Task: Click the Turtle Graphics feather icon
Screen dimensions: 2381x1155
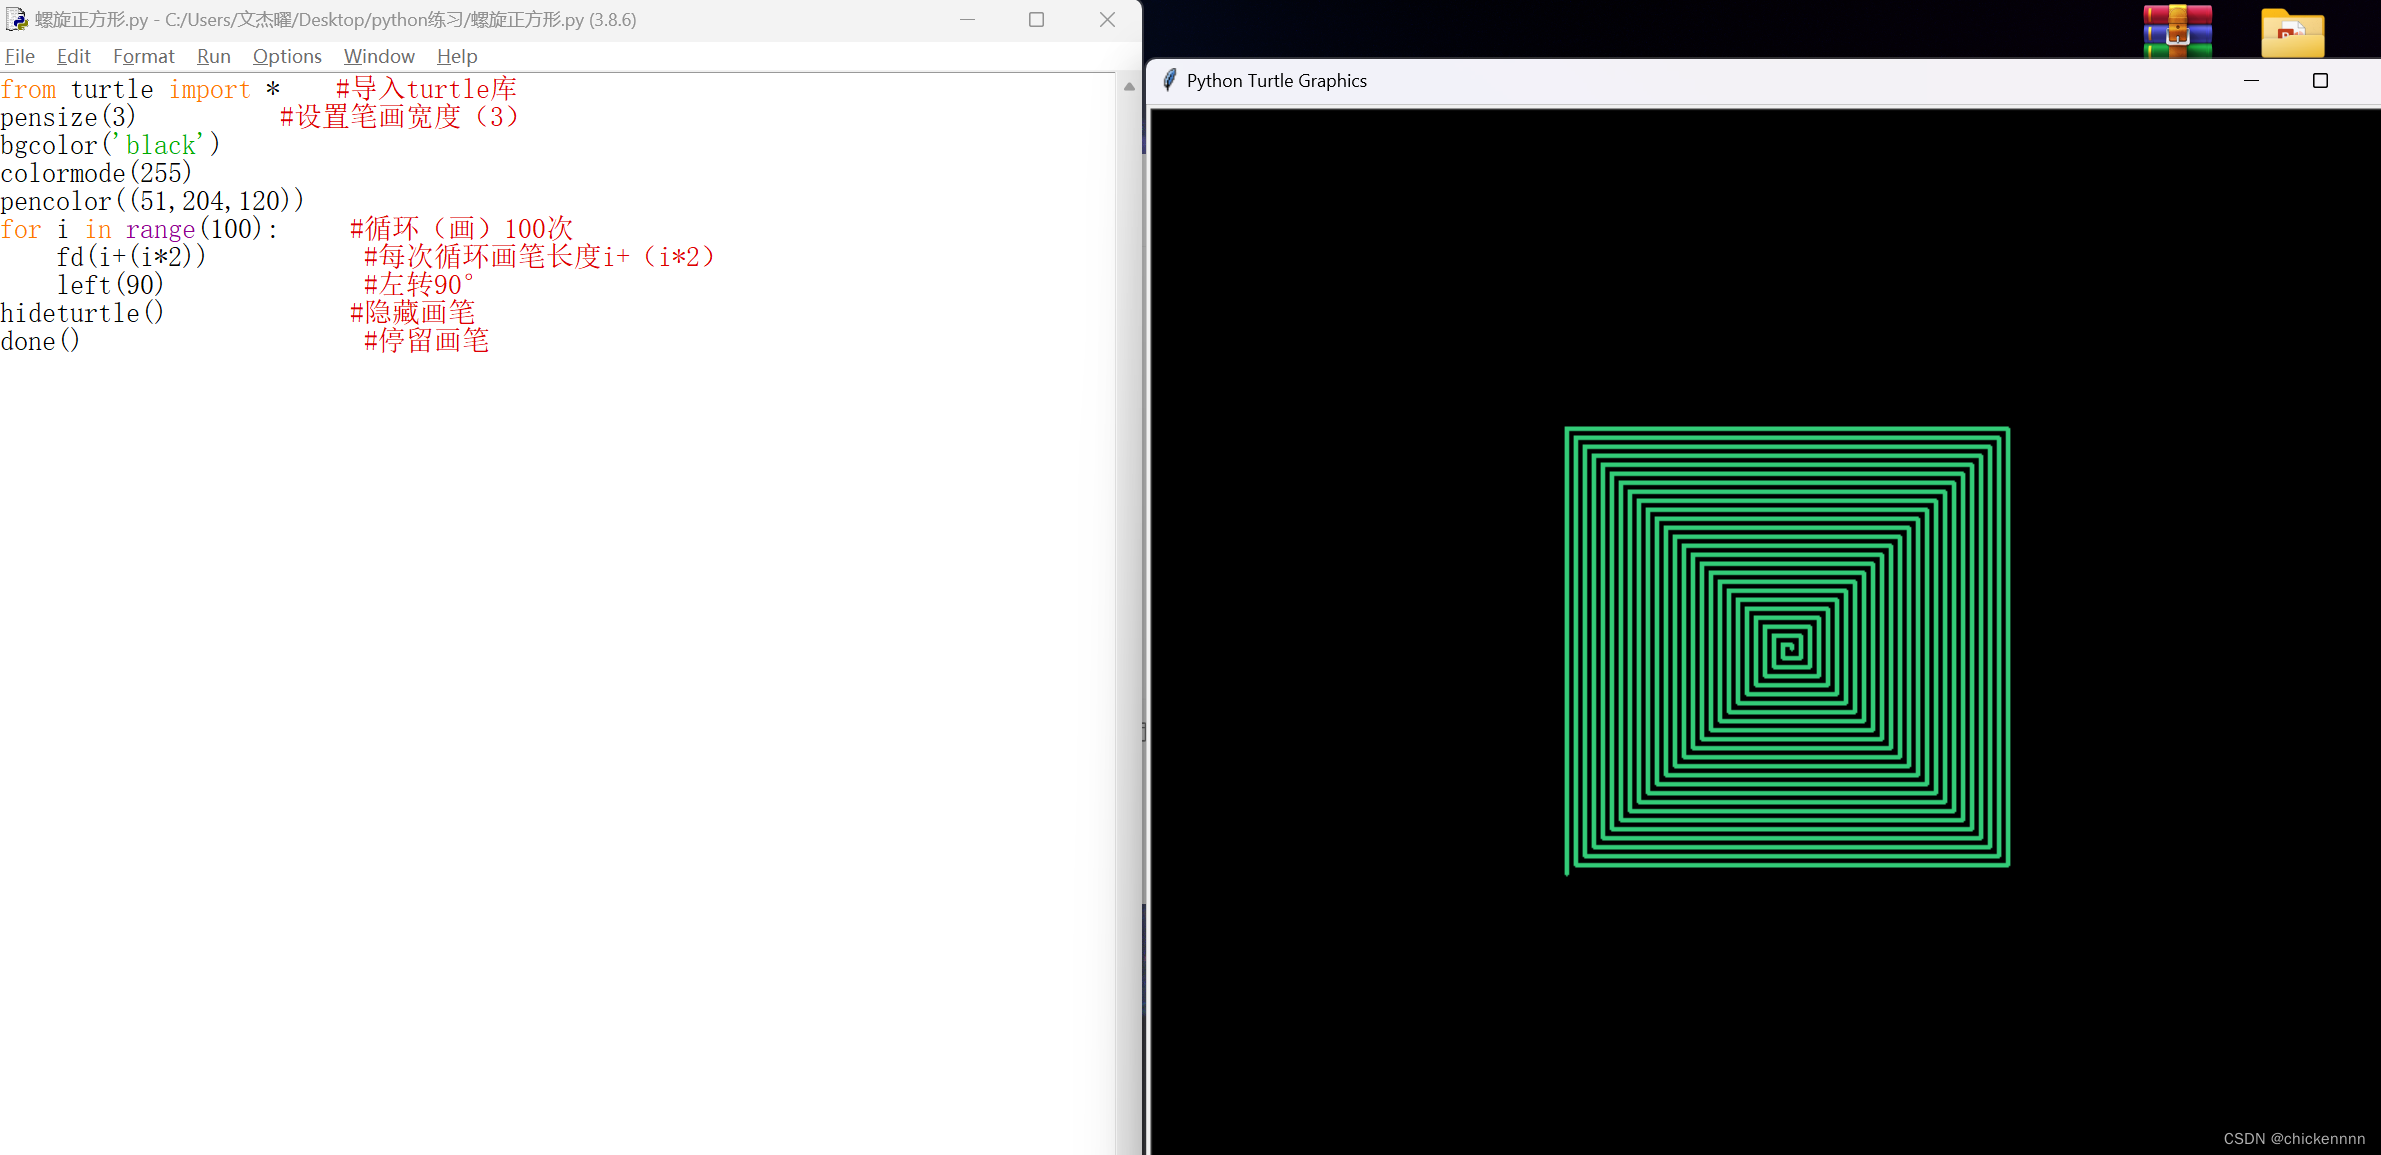Action: coord(1169,81)
